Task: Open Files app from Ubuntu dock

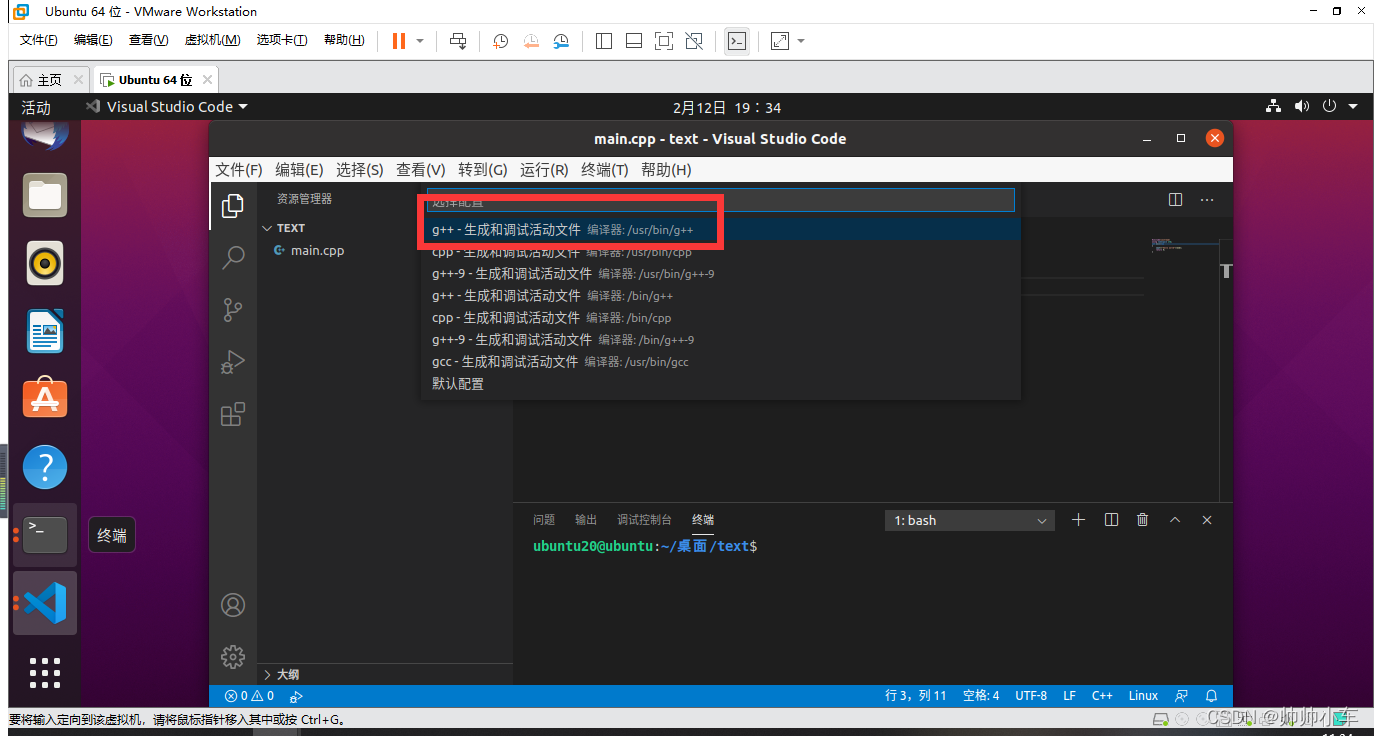Action: pyautogui.click(x=45, y=195)
